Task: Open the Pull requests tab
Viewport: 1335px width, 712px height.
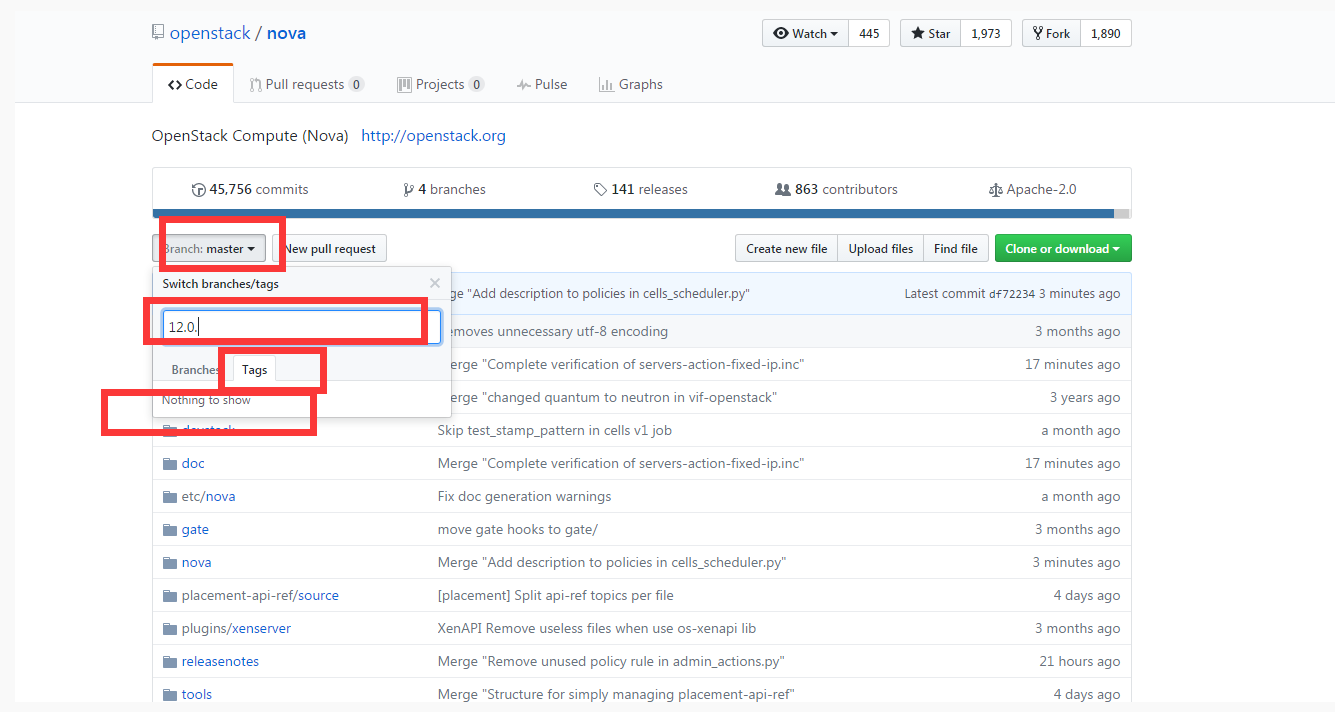Action: pyautogui.click(x=306, y=84)
